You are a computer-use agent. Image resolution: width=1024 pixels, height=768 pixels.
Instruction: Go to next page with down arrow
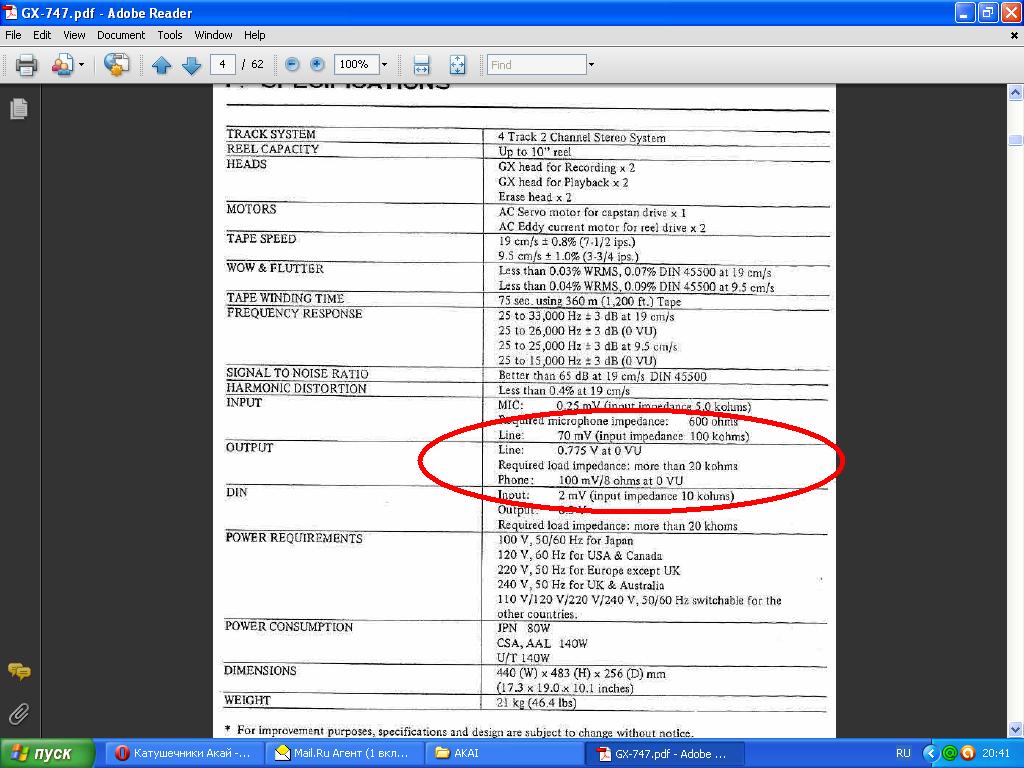(191, 65)
